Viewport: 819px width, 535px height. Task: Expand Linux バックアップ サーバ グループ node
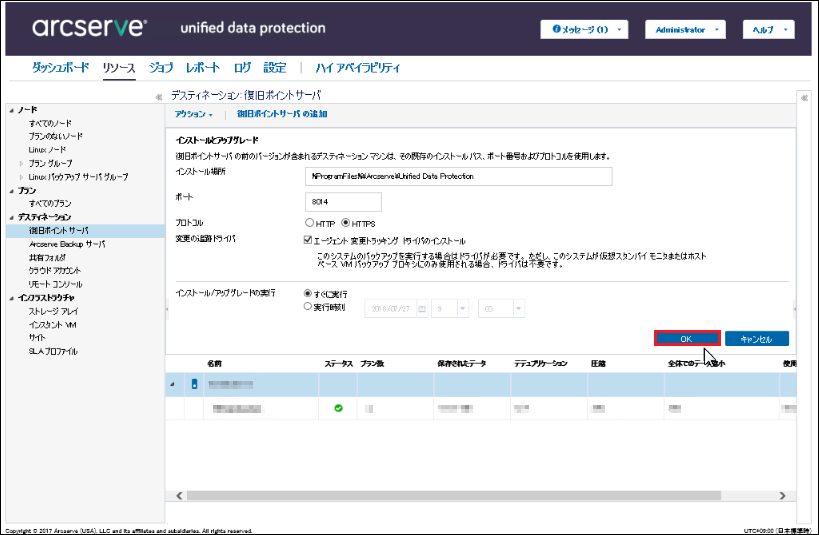pyautogui.click(x=21, y=177)
